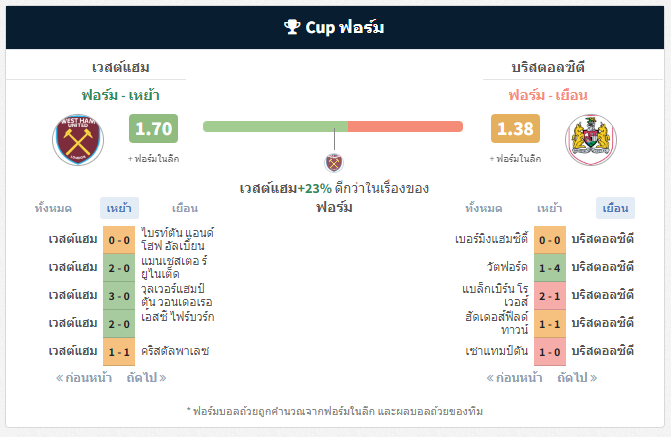Viewport: 671px width, 437px height.
Task: Click the green and red form comparison bar
Action: (333, 126)
